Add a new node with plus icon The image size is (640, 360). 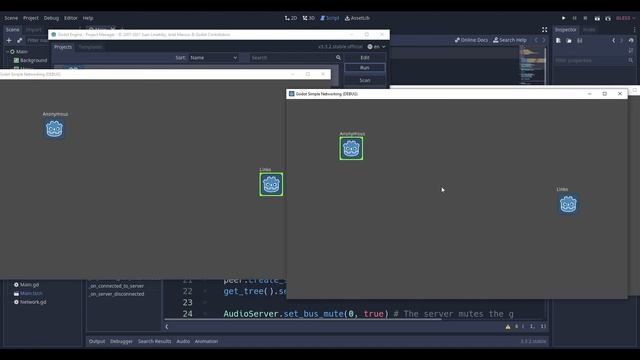click(x=9, y=40)
